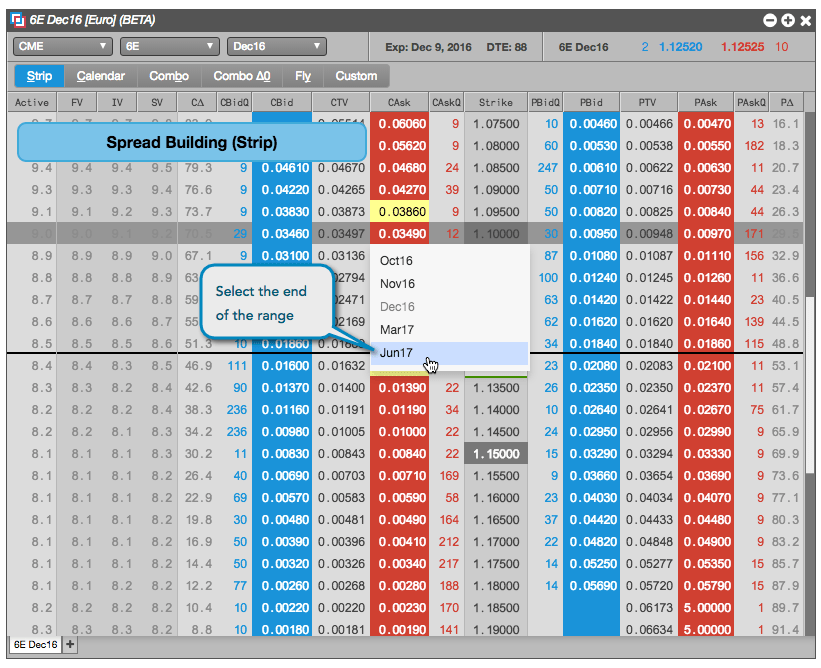Choose Mar17 from the expiry list
The height and width of the screenshot is (668, 821).
pos(449,330)
